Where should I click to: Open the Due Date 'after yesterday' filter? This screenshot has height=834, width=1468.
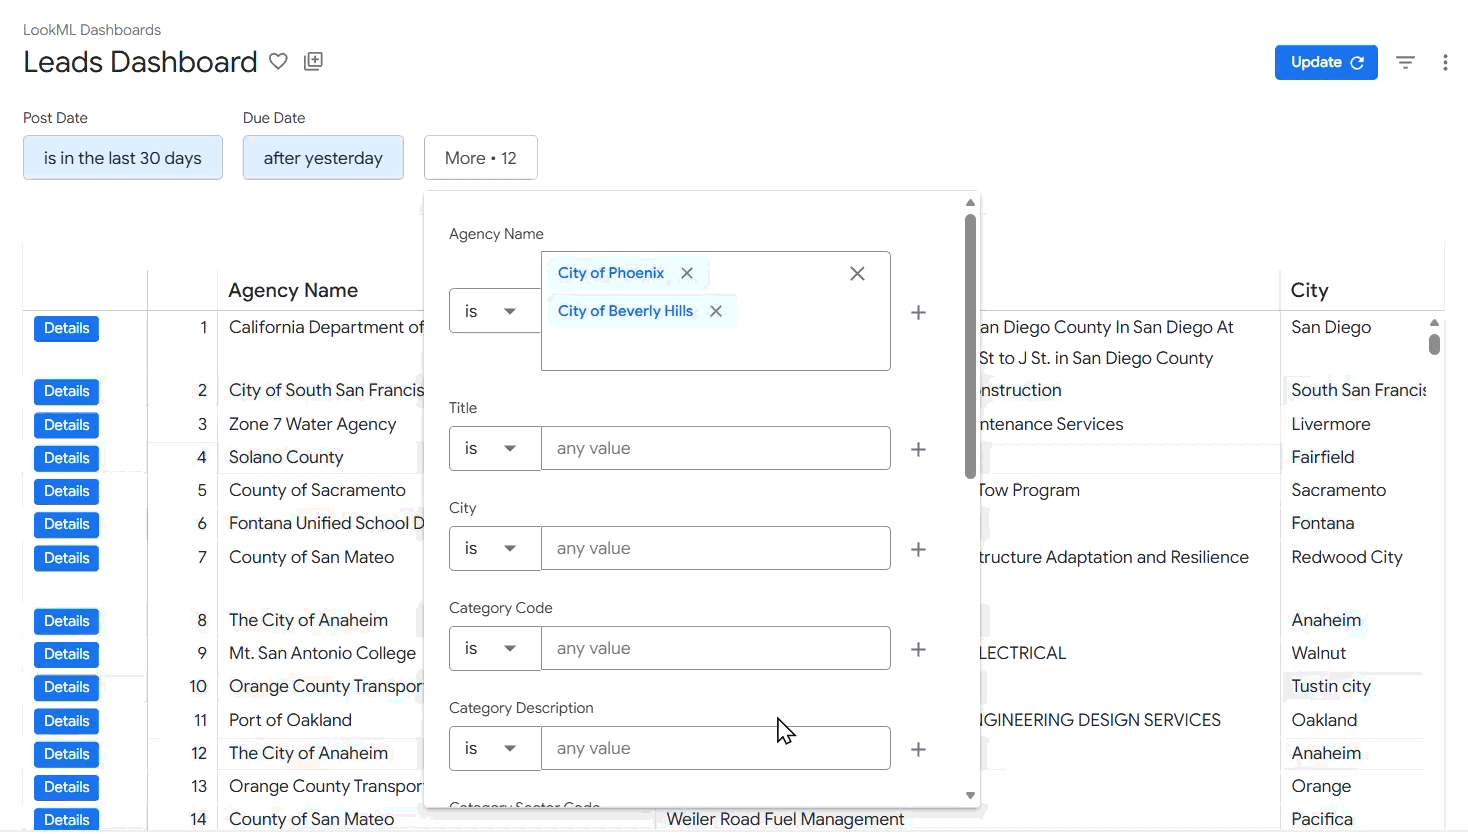click(x=323, y=158)
